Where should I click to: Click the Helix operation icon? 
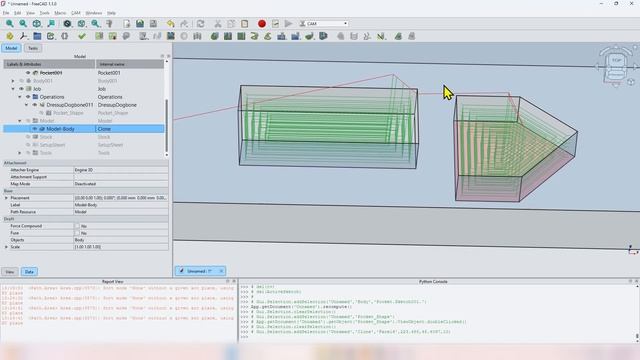click(x=255, y=36)
